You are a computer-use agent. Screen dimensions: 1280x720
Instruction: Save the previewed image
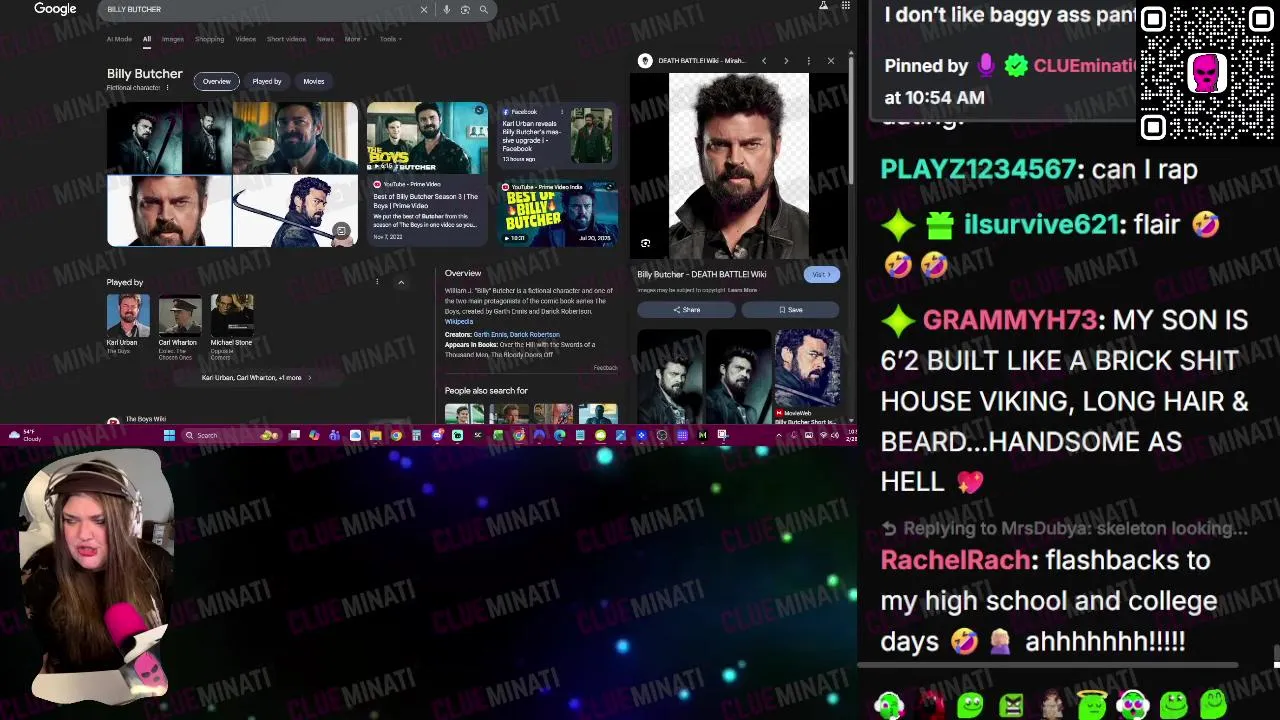pyautogui.click(x=791, y=310)
